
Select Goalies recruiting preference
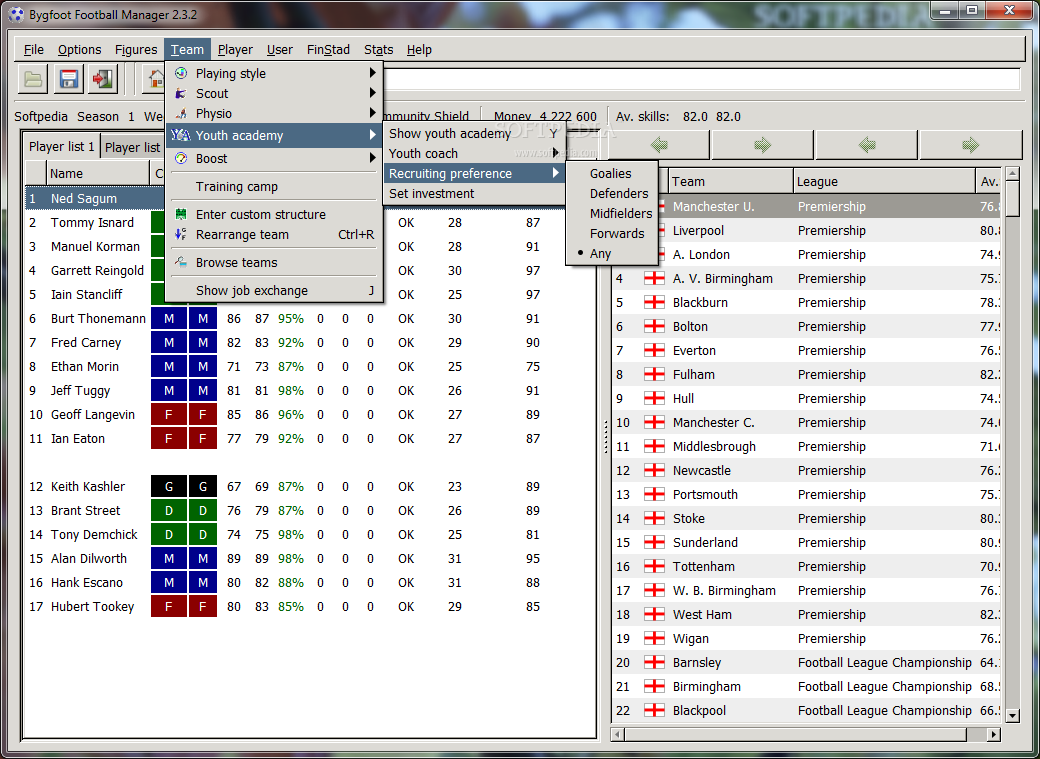click(611, 173)
